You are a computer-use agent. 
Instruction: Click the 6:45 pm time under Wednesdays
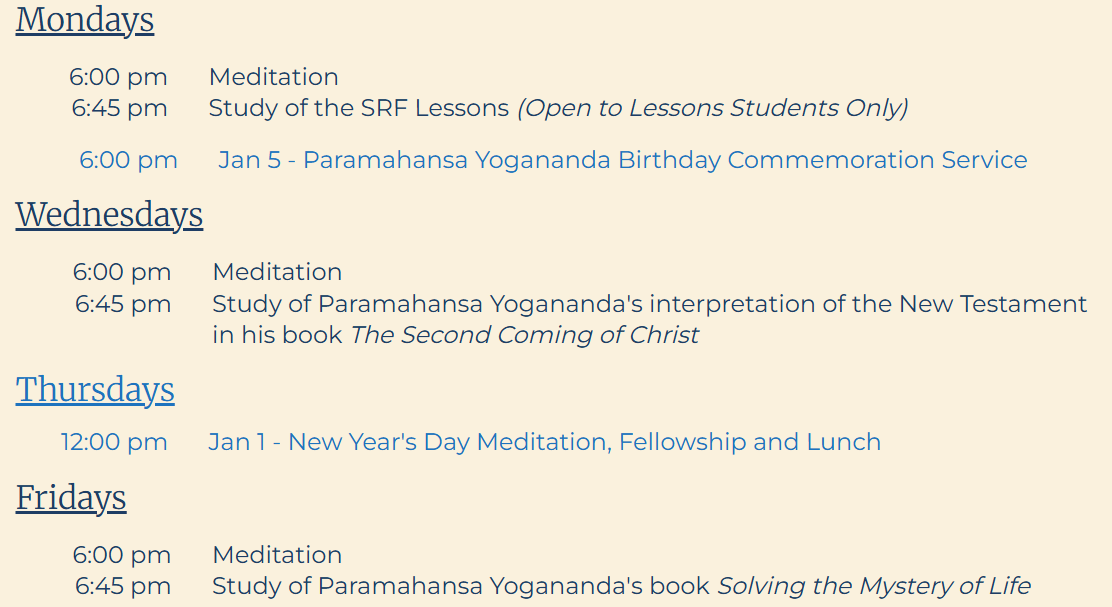pos(123,303)
